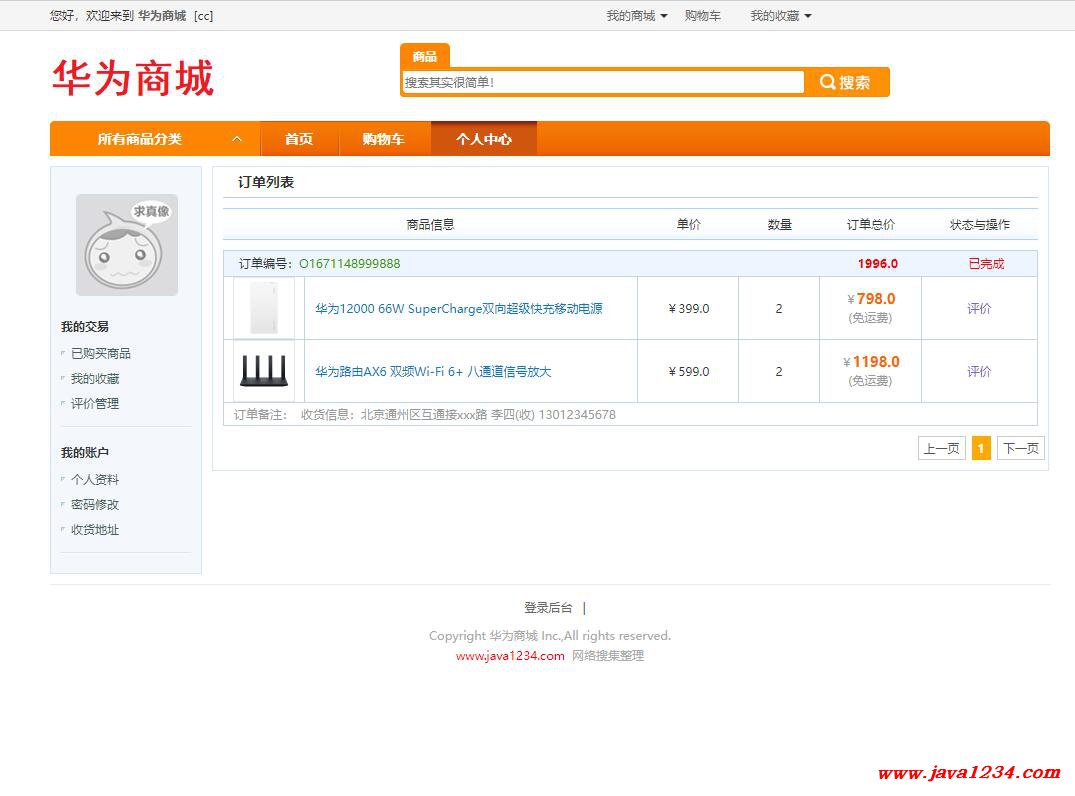Go to the 首页 navigation tab
The image size is (1075, 796).
click(x=299, y=139)
